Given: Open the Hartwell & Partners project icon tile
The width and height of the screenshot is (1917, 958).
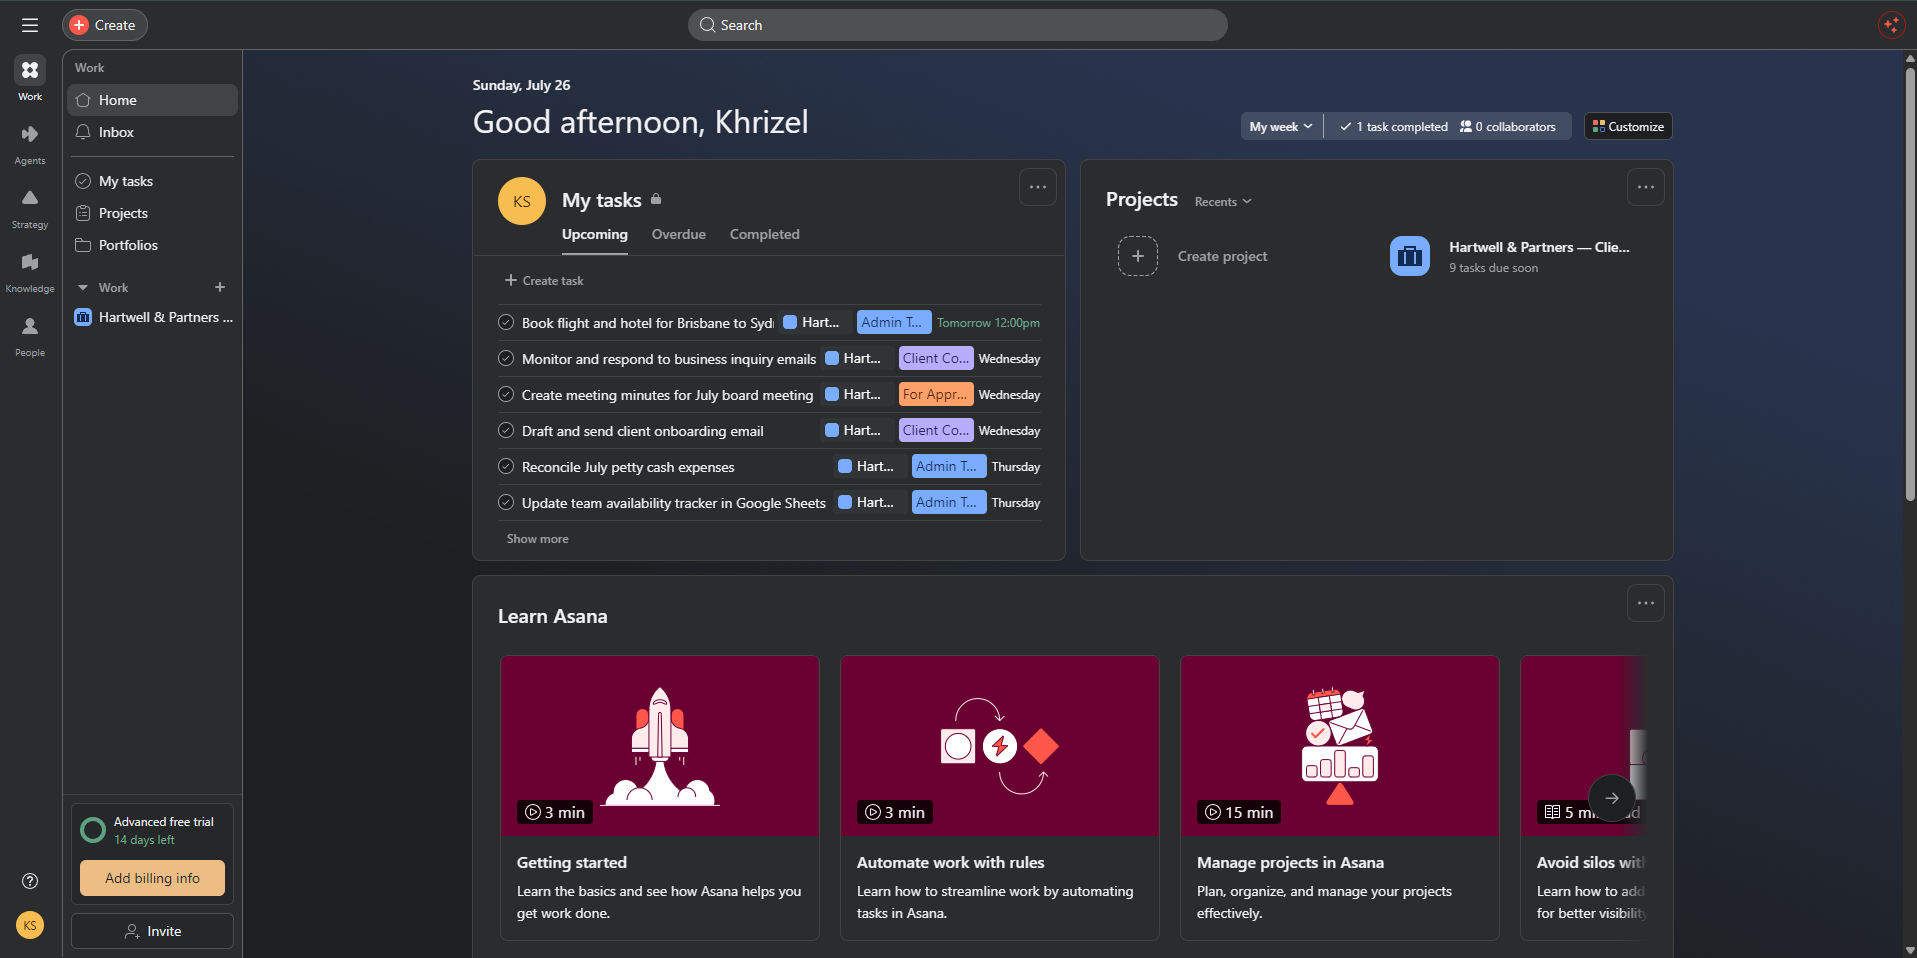Looking at the screenshot, I should pos(1410,256).
